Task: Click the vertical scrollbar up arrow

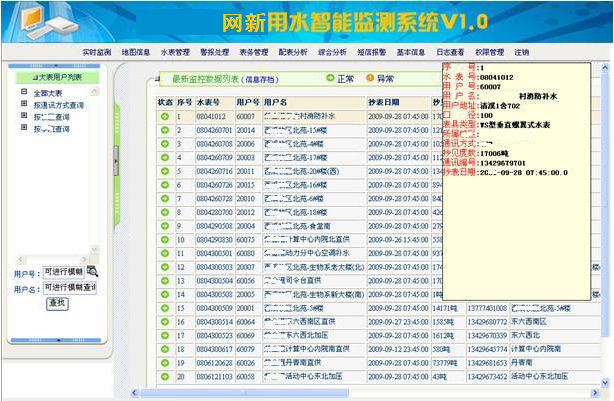Action: [x=605, y=68]
